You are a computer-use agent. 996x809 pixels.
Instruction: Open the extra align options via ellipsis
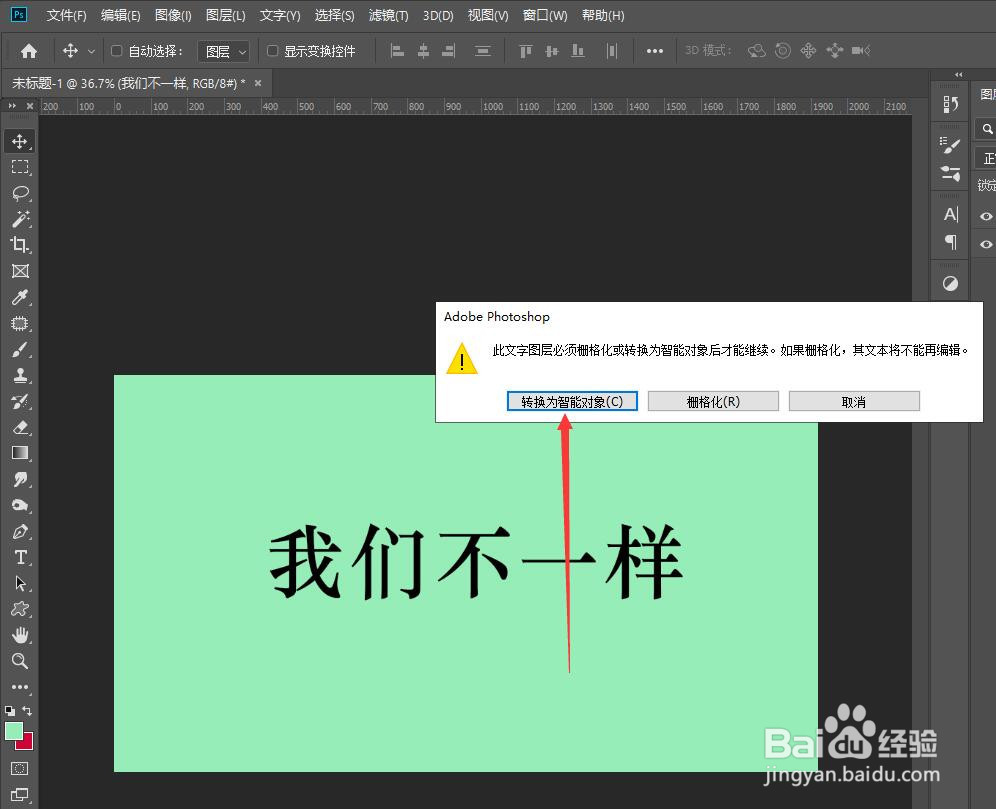(x=655, y=50)
